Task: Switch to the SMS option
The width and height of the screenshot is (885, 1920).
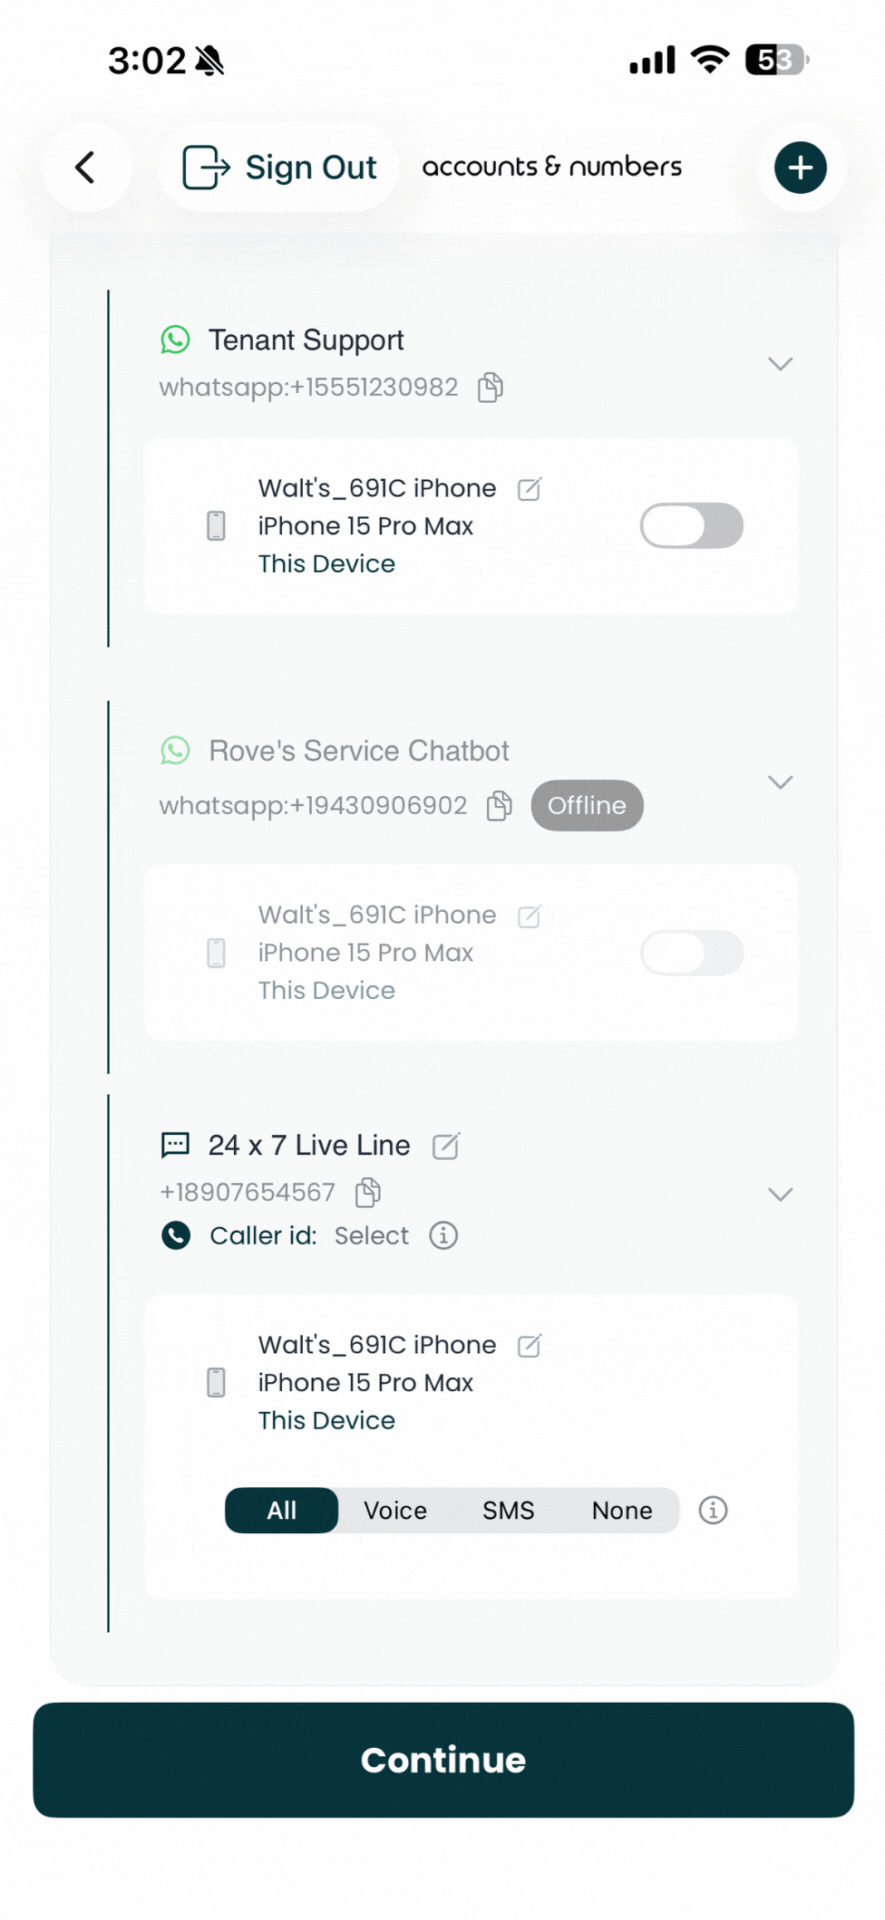Action: click(508, 1510)
